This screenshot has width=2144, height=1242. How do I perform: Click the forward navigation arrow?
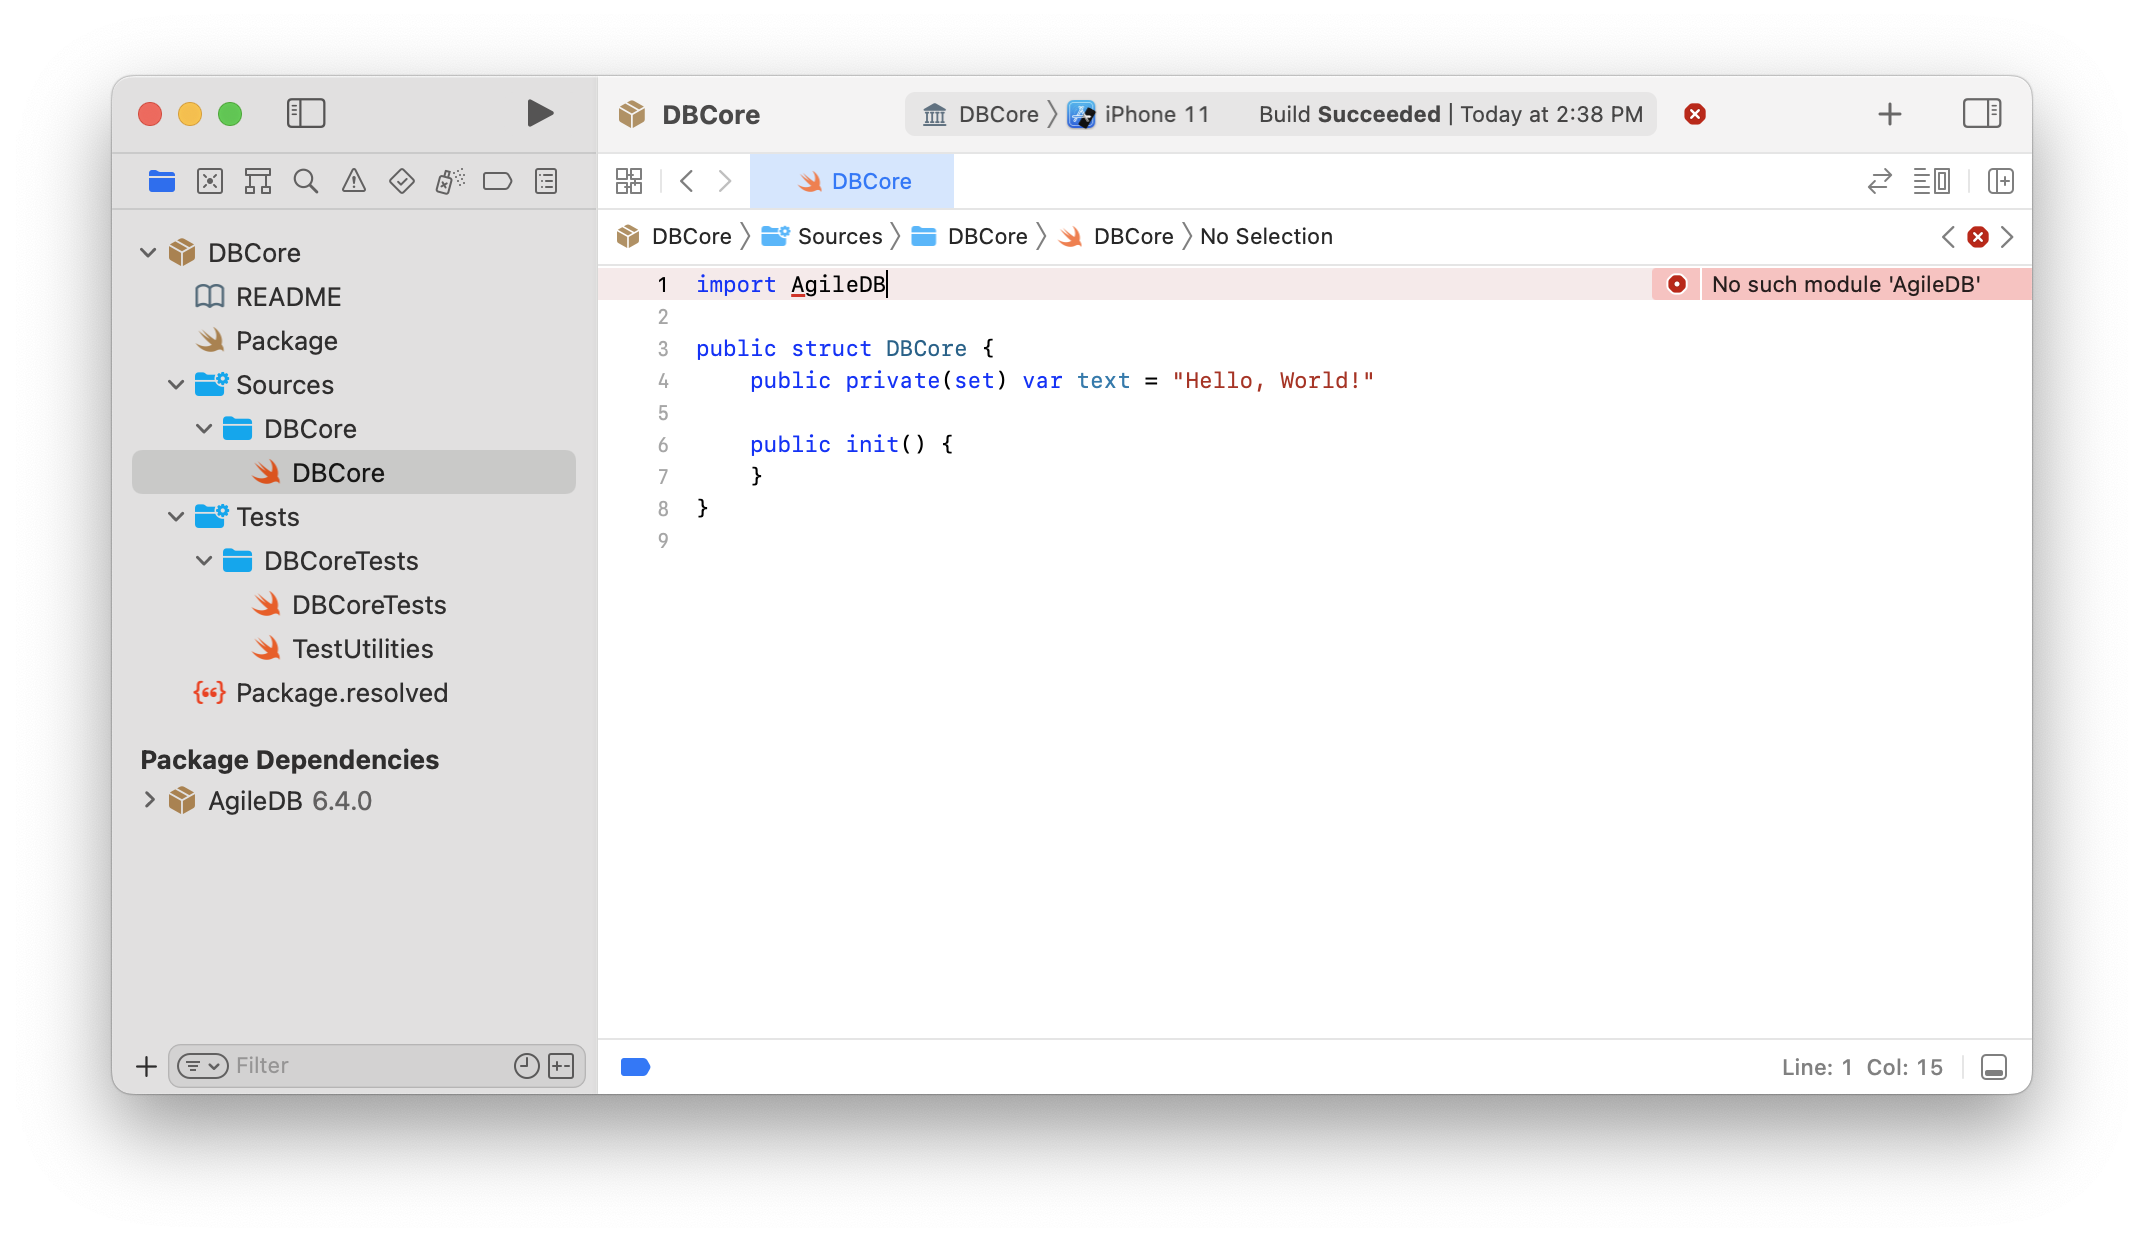coord(726,180)
